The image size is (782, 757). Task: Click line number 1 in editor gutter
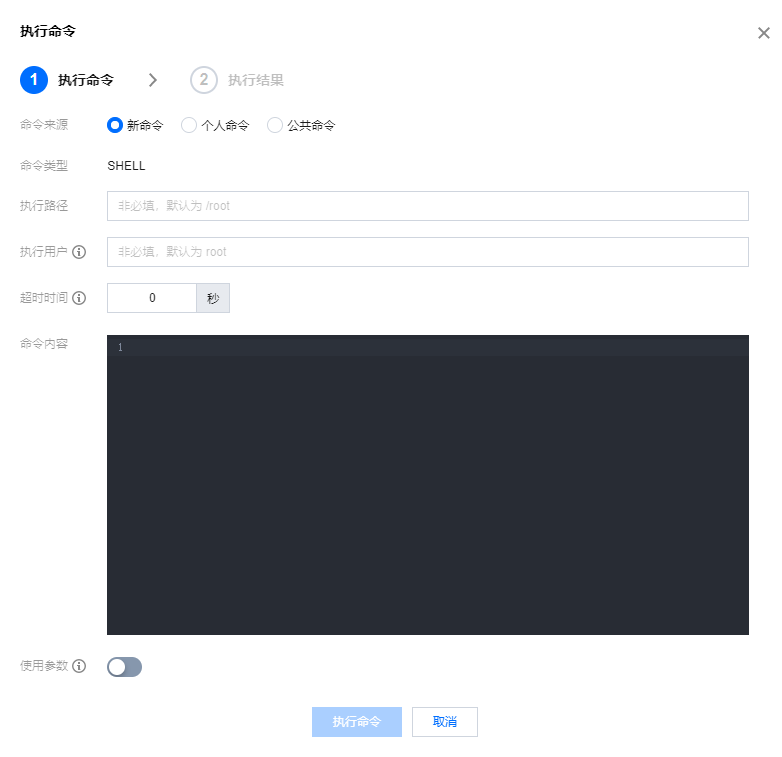(120, 347)
